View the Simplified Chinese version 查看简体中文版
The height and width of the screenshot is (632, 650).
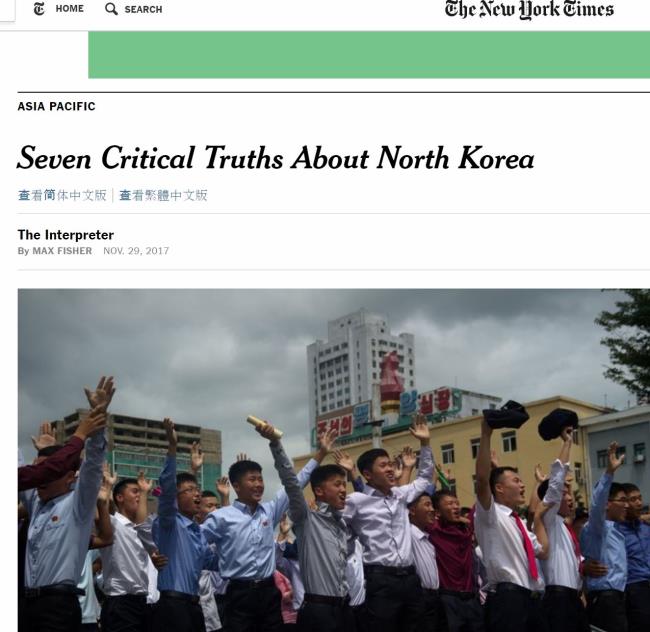62,195
